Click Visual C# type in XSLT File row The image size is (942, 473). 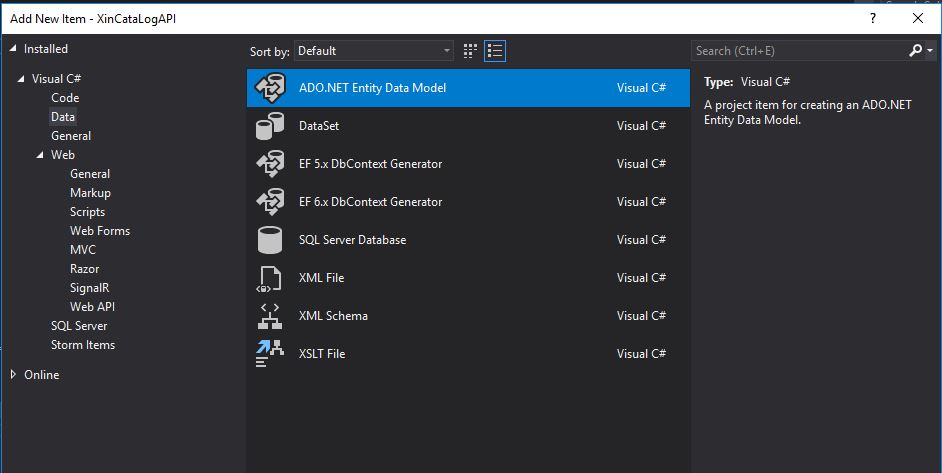point(642,353)
